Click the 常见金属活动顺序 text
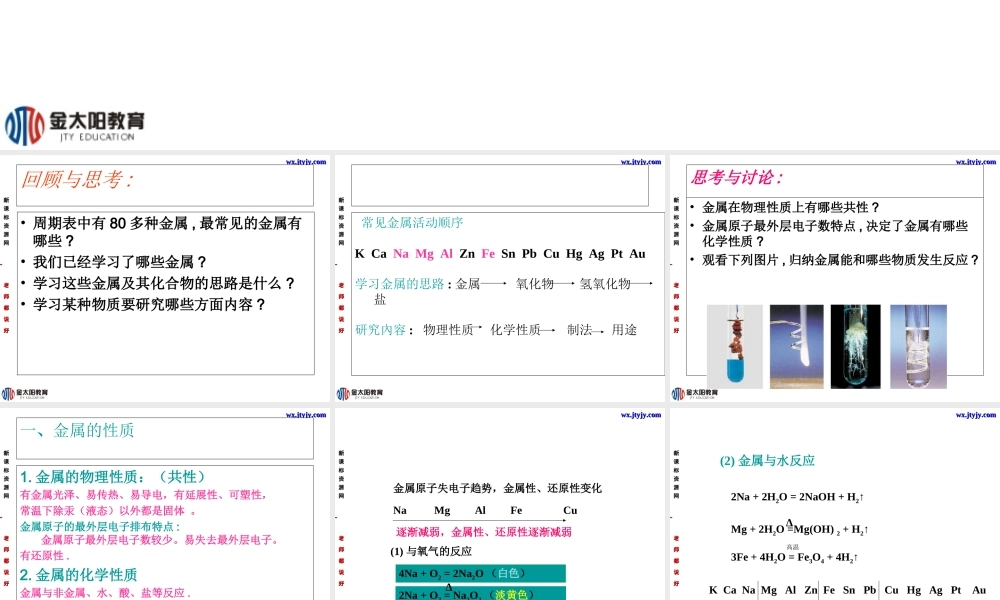Image resolution: width=1000 pixels, height=600 pixels. [412, 223]
